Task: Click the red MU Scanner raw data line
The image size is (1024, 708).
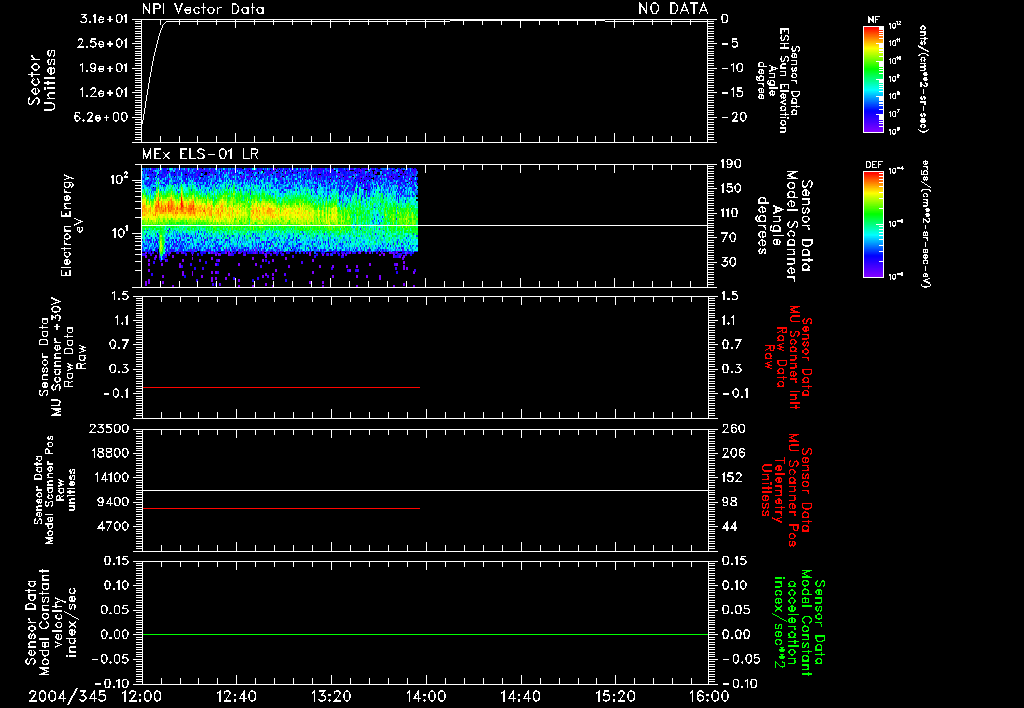Action: point(281,387)
